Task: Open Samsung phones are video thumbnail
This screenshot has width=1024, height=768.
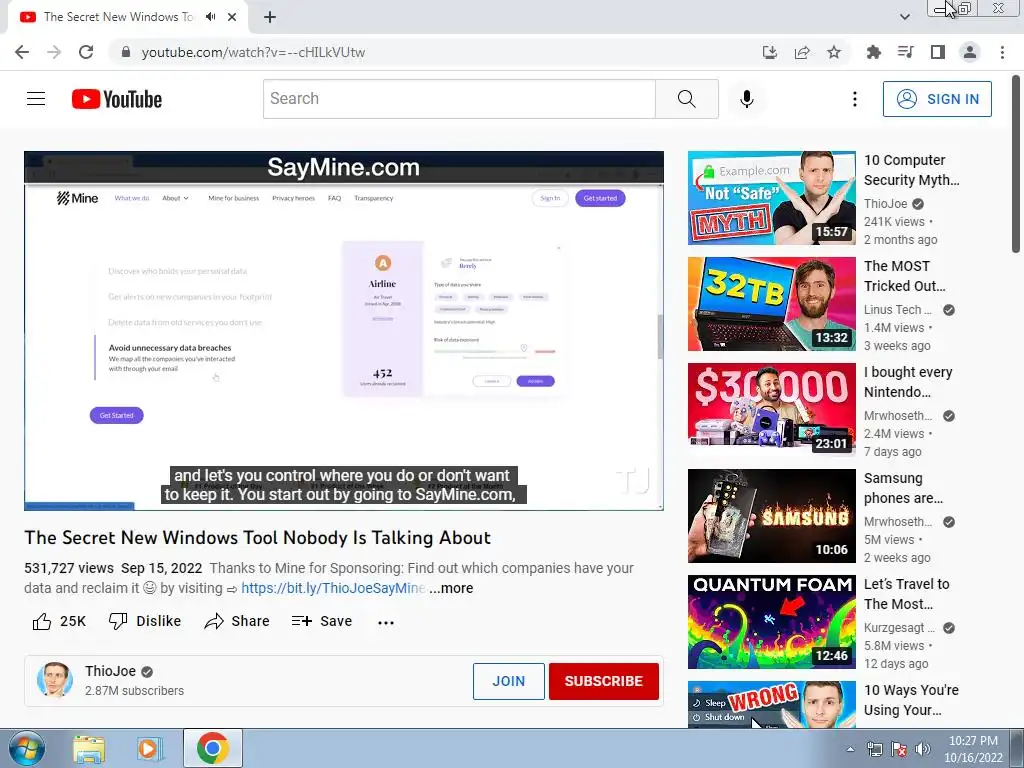Action: pos(771,516)
